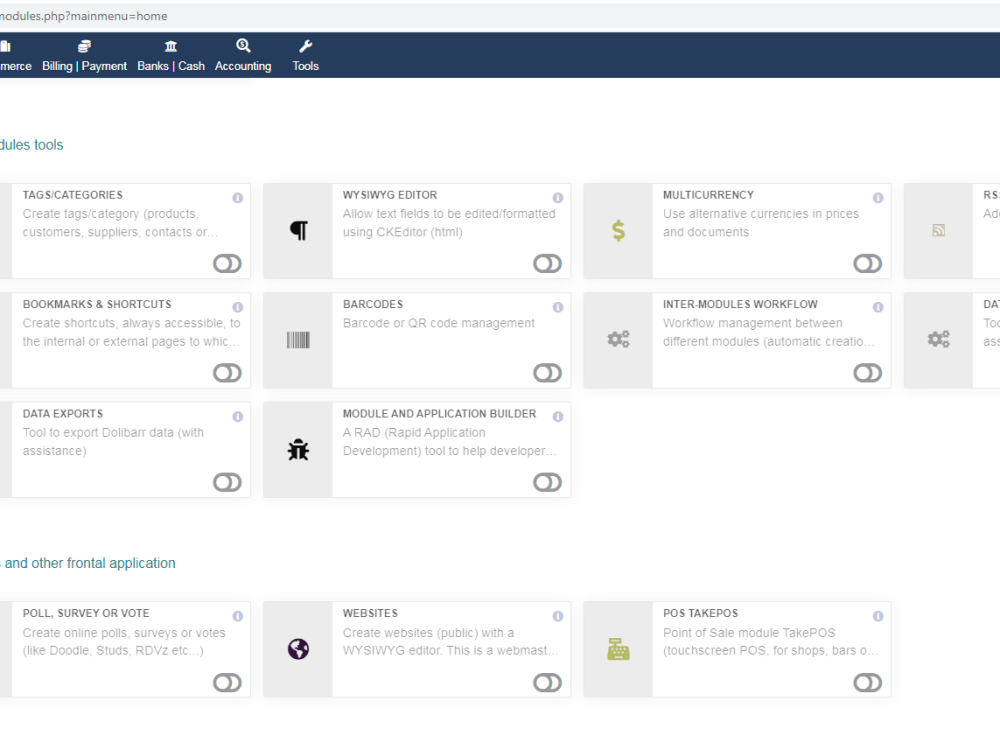View info about the Multicurrency module

[877, 197]
